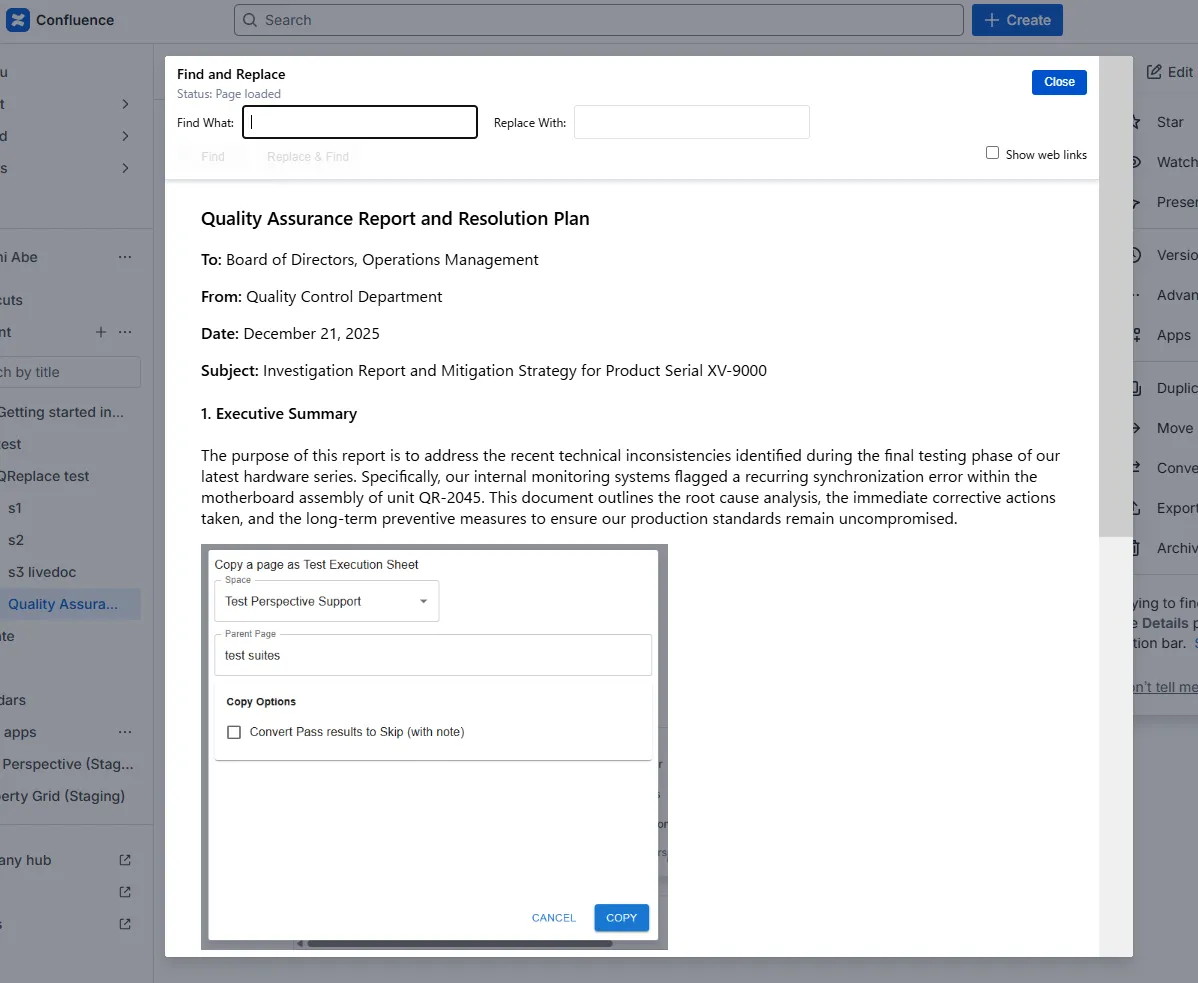Click the plus icon above the title search
The image size is (1198, 983).
pos(100,332)
